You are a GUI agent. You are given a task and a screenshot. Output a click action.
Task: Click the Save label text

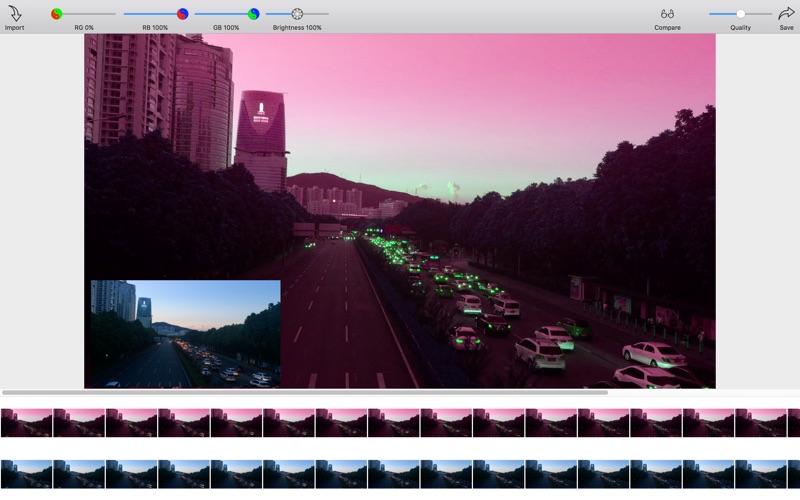[786, 28]
